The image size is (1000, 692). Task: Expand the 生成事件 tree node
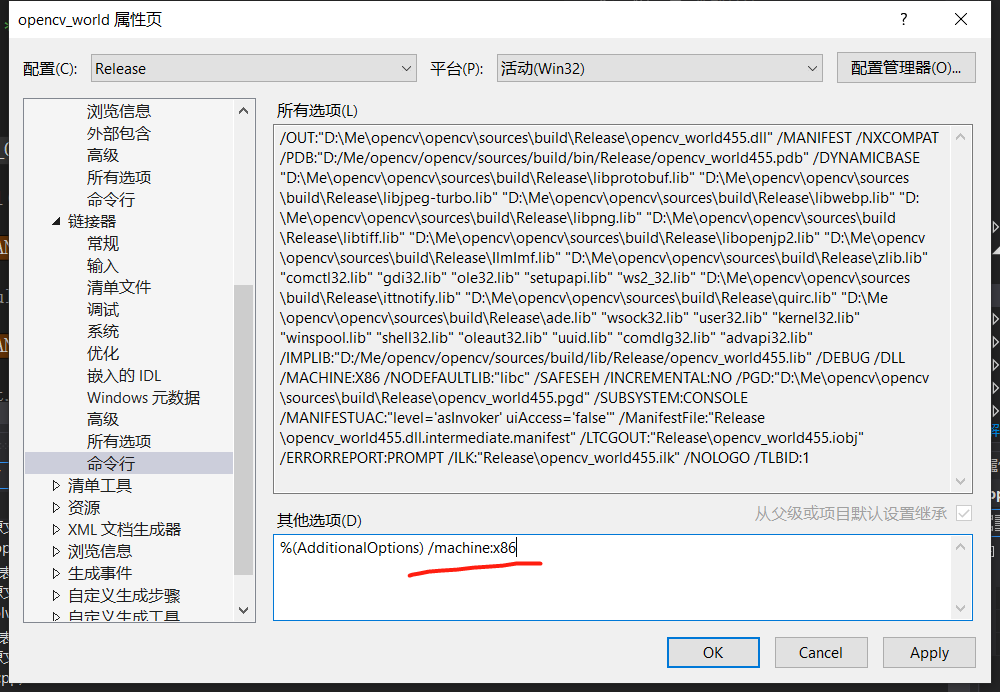pos(57,573)
